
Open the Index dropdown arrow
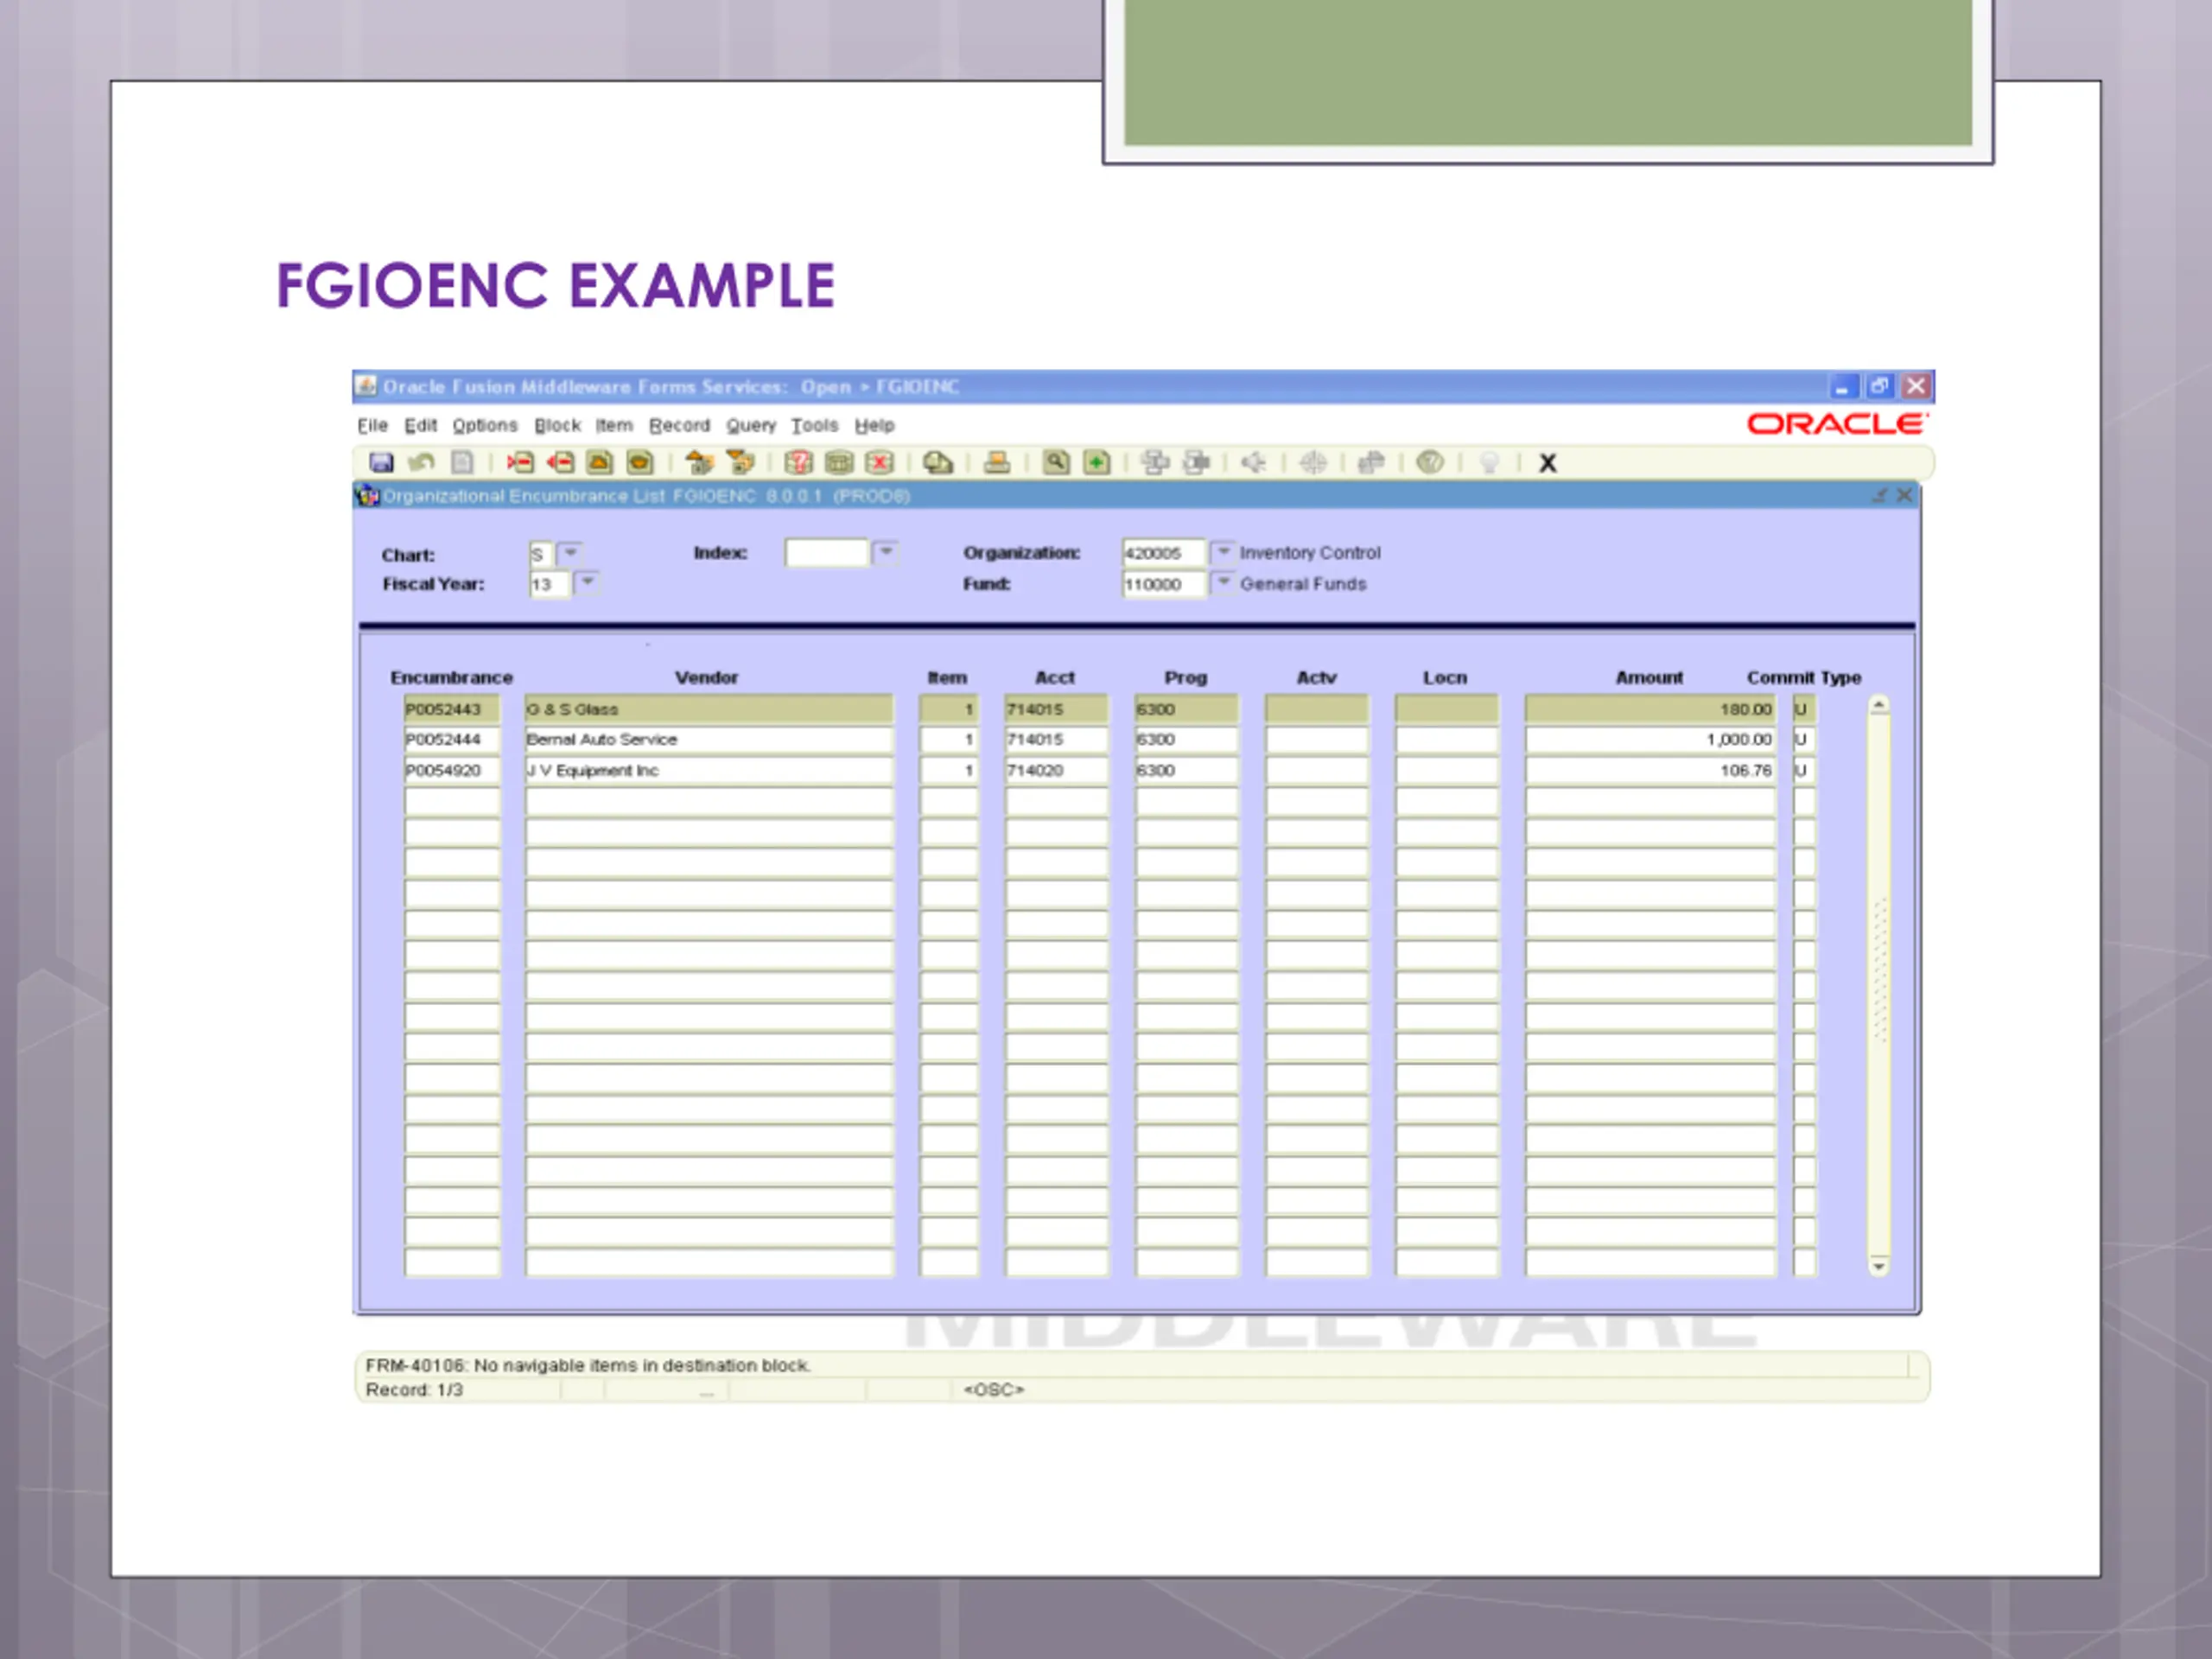coord(886,552)
